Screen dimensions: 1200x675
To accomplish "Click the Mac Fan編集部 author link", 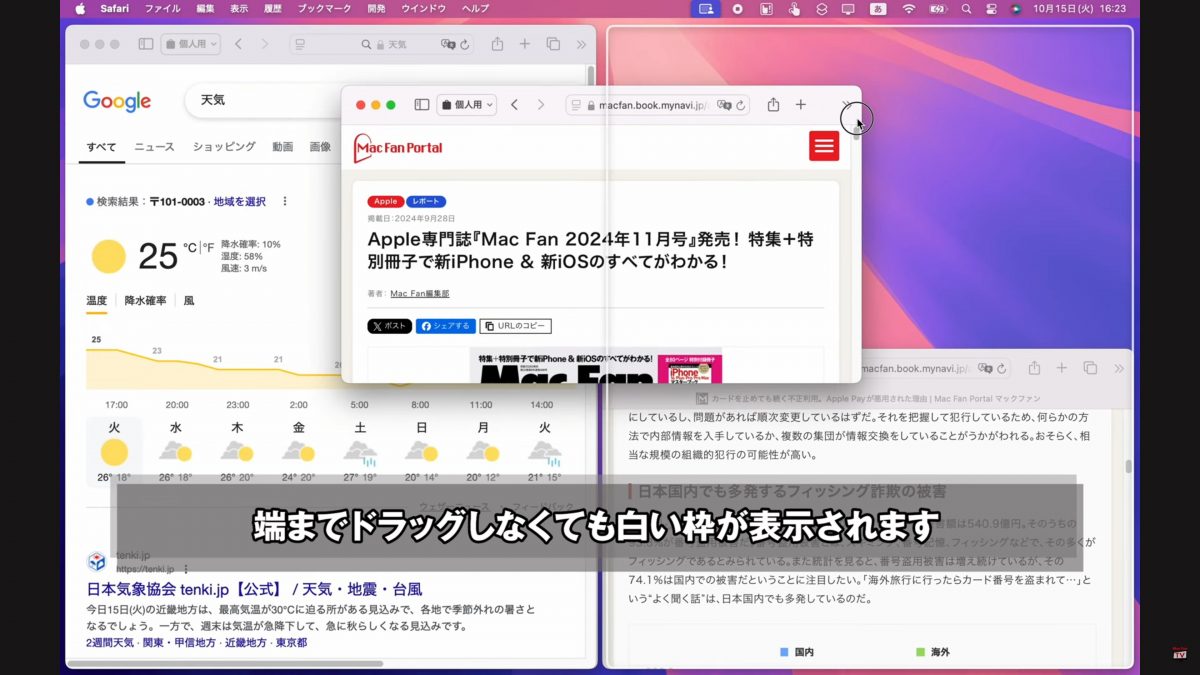I will tap(420, 294).
